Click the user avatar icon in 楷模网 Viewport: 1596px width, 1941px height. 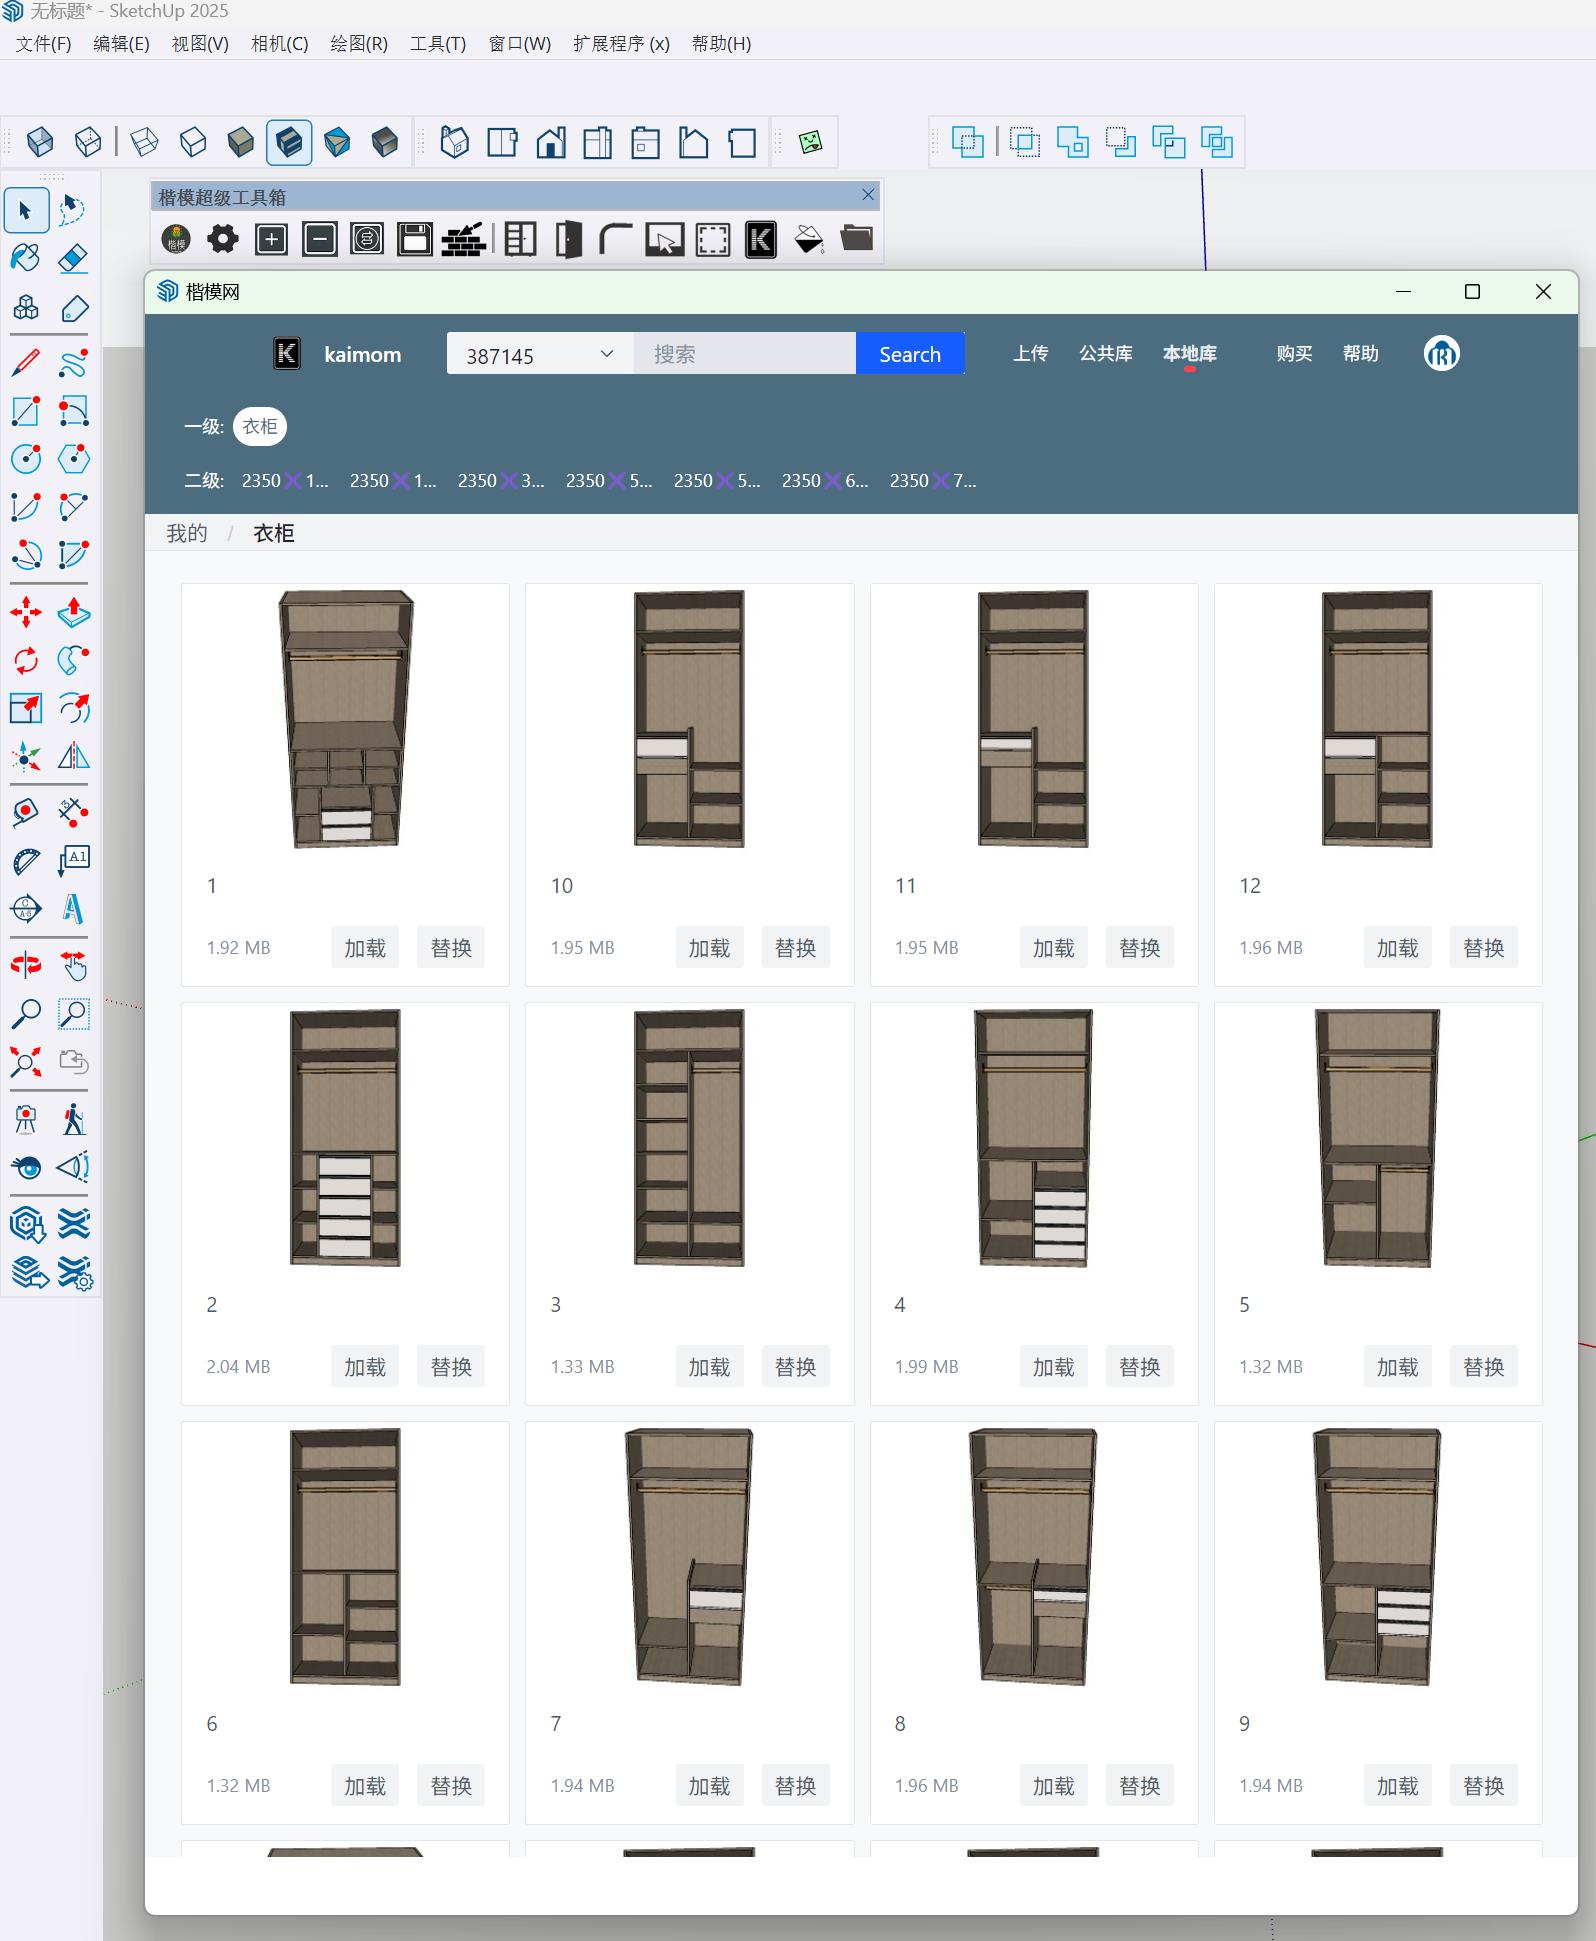1441,354
